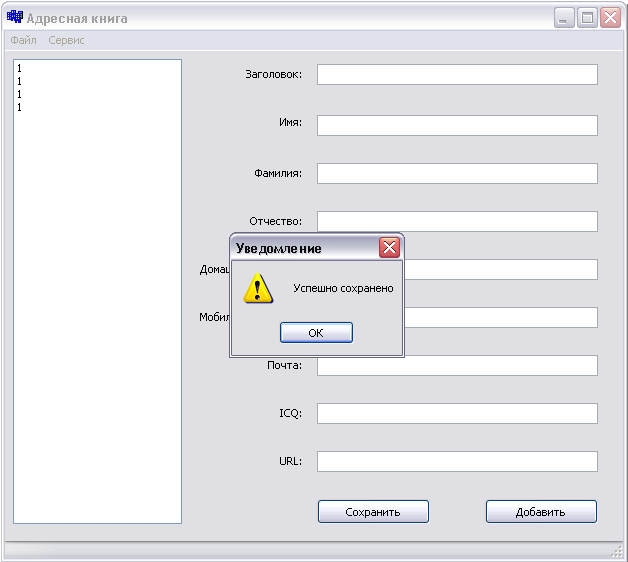Close the Уведомление dialog with its X
This screenshot has width=628, height=562.
pyautogui.click(x=389, y=248)
